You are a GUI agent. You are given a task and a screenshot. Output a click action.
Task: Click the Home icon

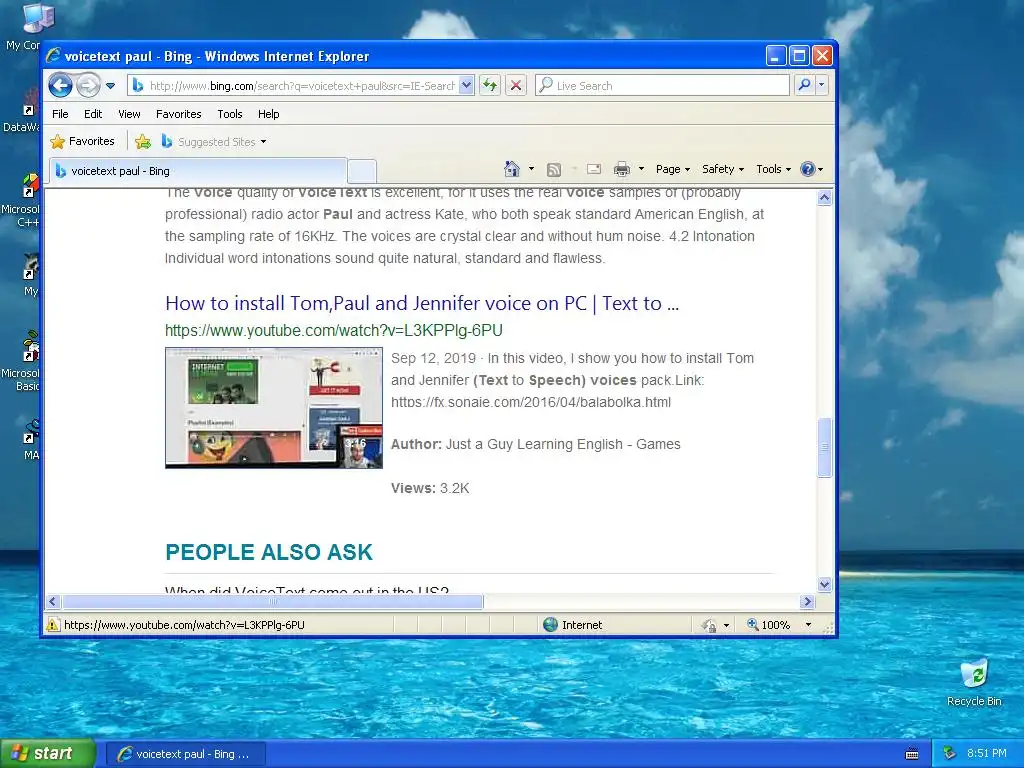click(512, 169)
